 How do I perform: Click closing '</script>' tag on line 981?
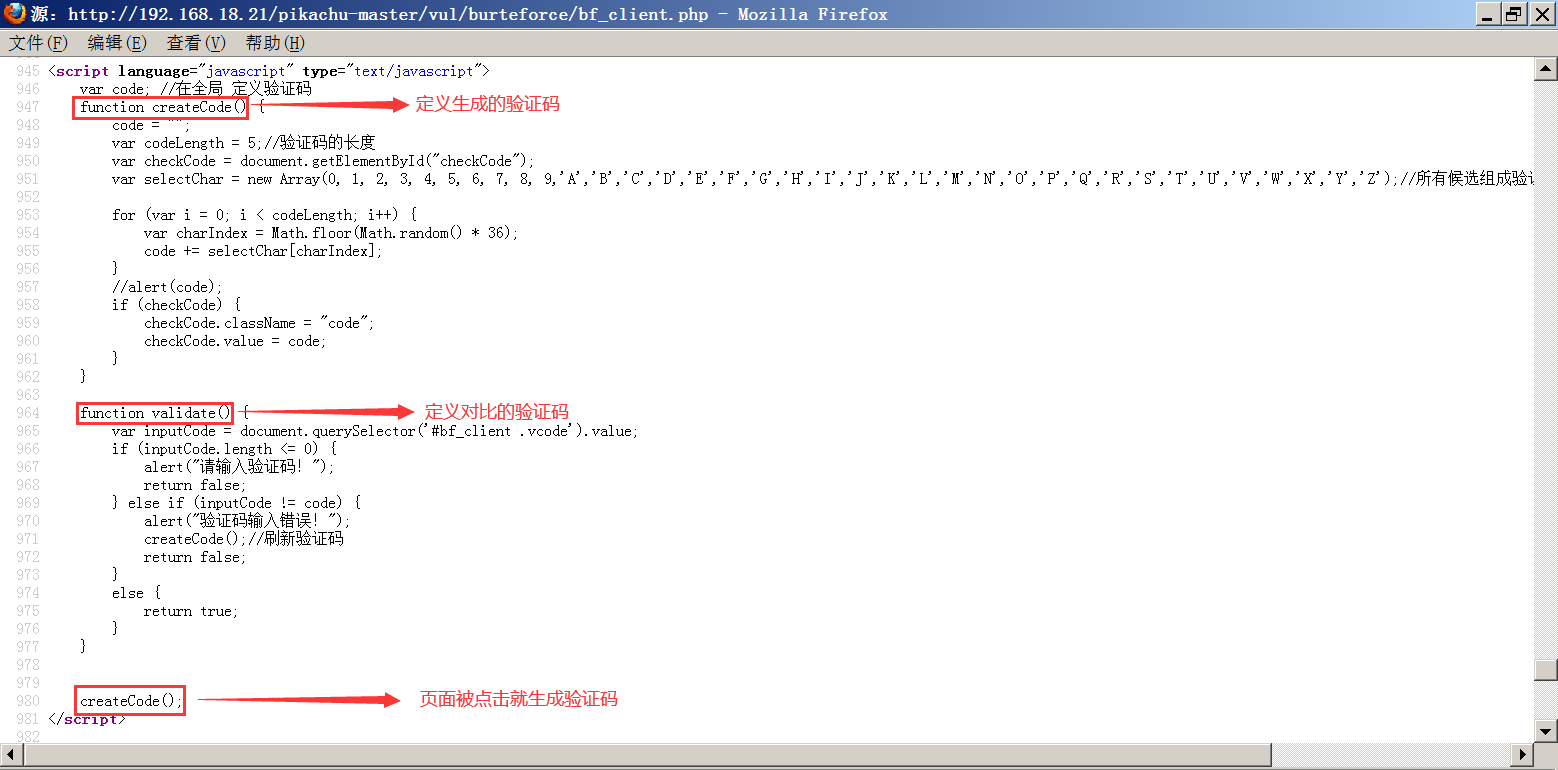click(x=87, y=719)
